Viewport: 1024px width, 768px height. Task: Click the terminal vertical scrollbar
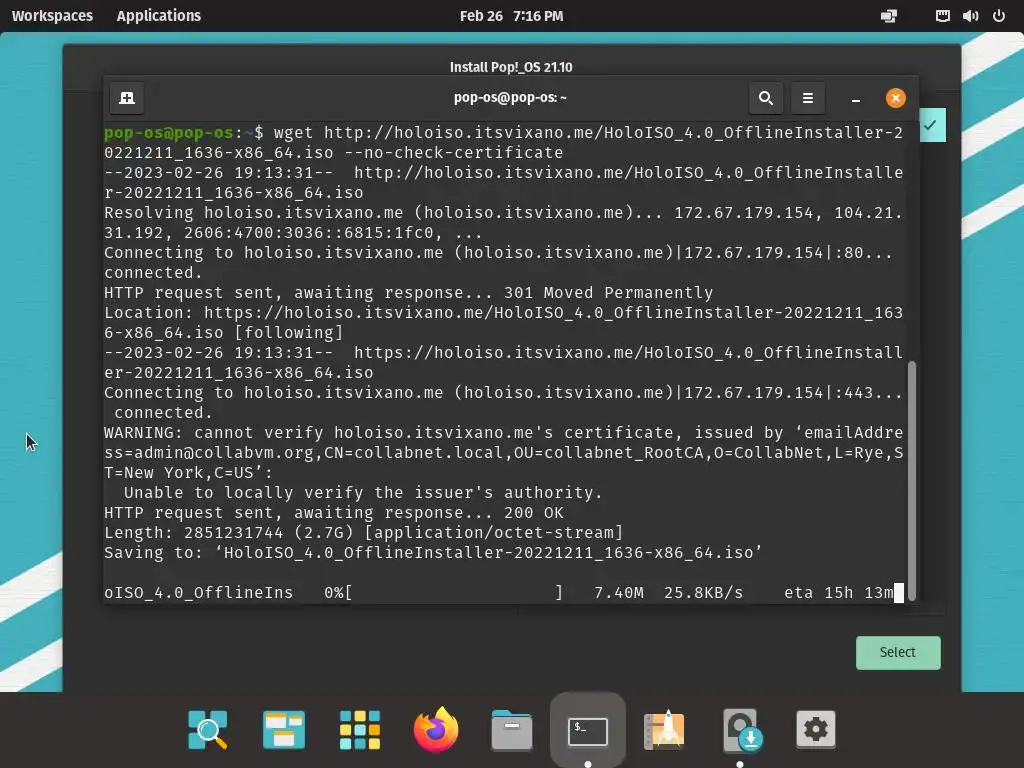912,480
